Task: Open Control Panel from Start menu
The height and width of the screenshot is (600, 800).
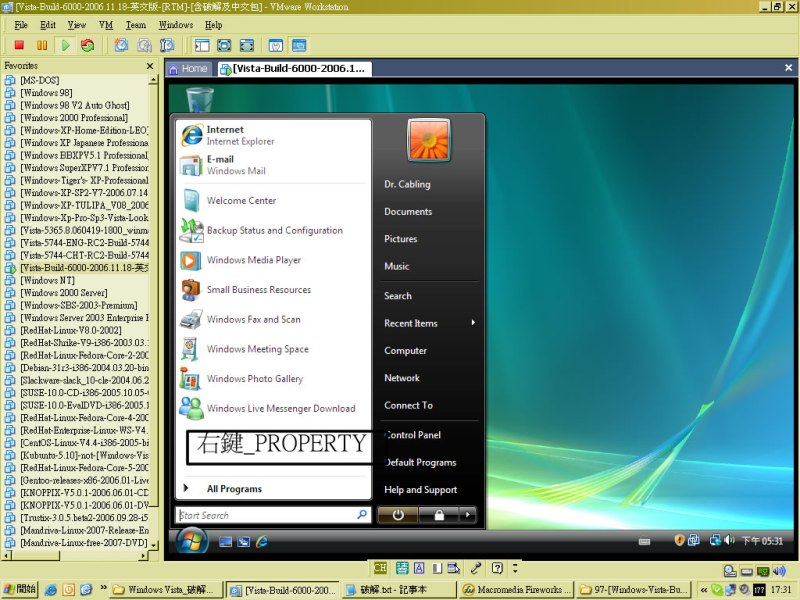Action: [x=413, y=435]
